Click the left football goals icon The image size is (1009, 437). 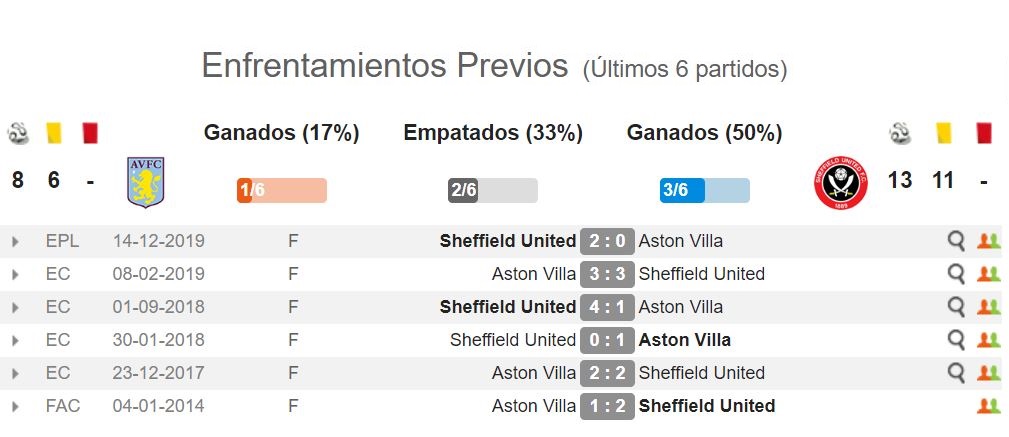(x=18, y=133)
